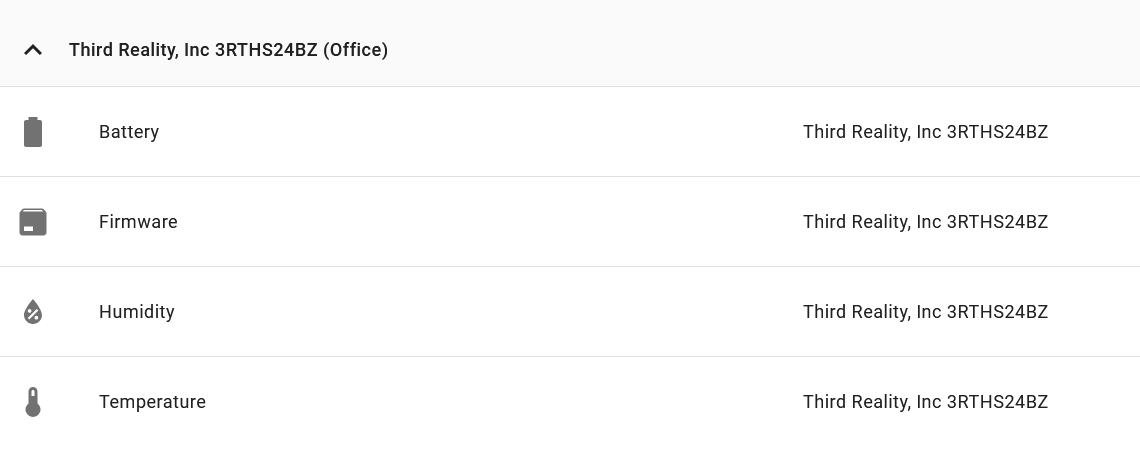Viewport: 1140px width, 456px height.
Task: Click the Firmware package icon
Action: pos(33,222)
